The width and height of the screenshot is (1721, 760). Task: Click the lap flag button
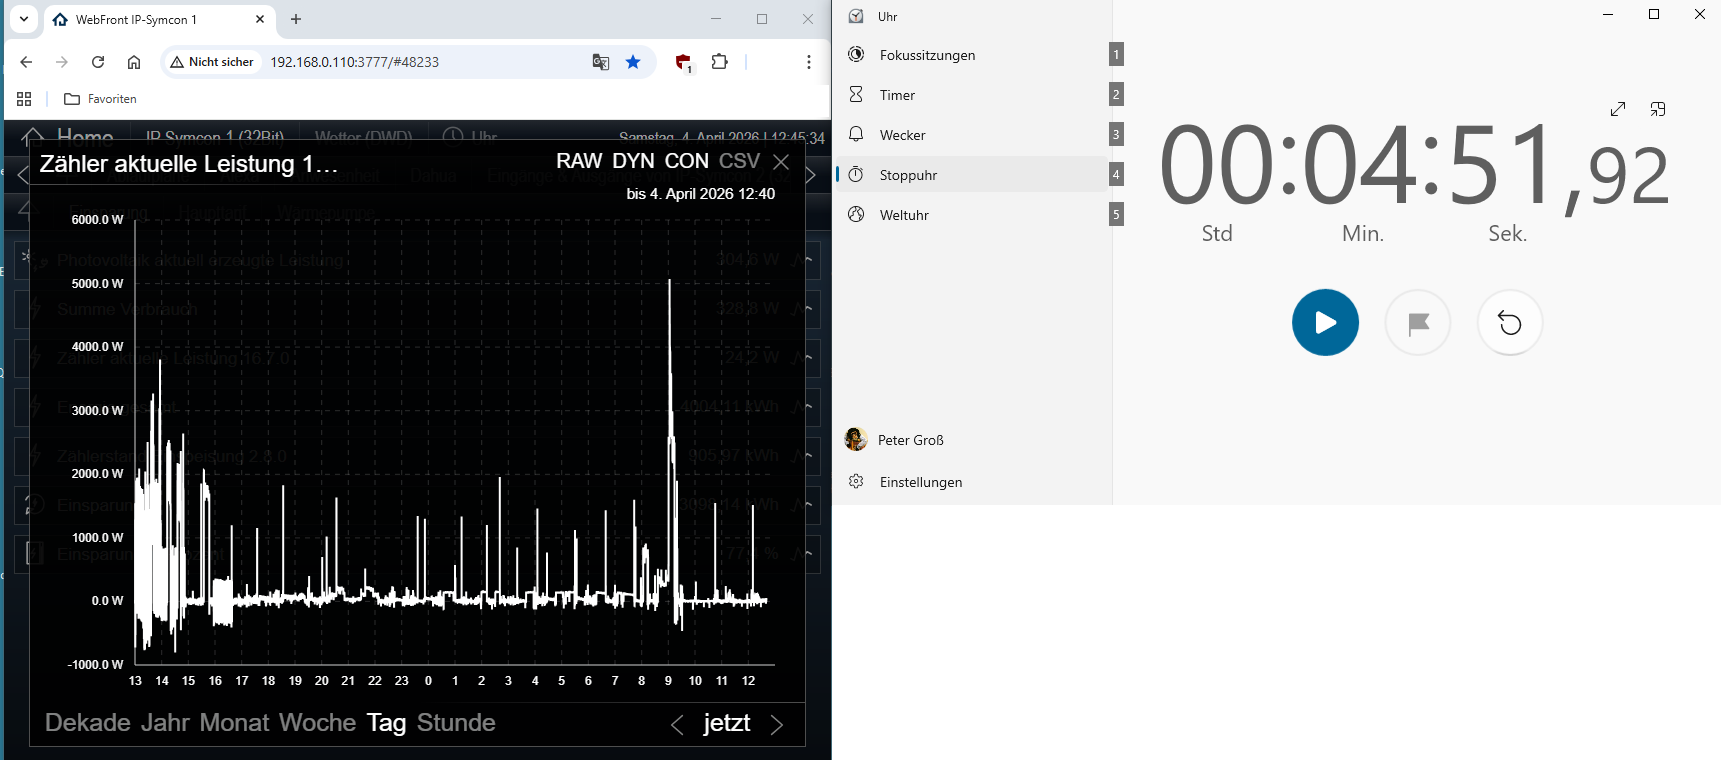click(1418, 323)
